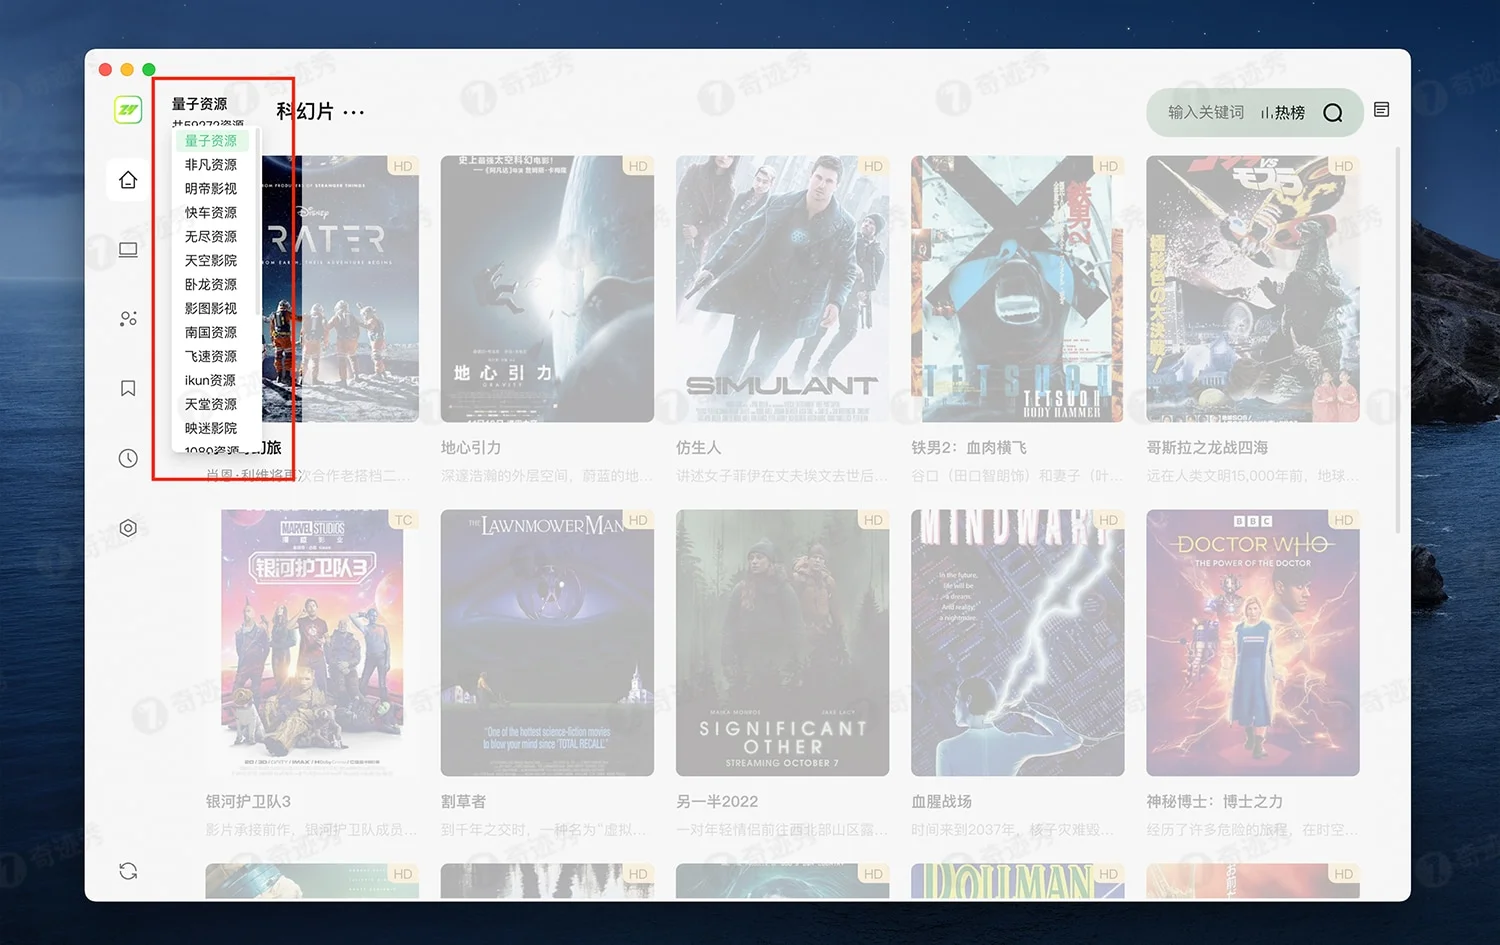
Task: Expand the 科幻片 category selector
Action: pyautogui.click(x=320, y=112)
